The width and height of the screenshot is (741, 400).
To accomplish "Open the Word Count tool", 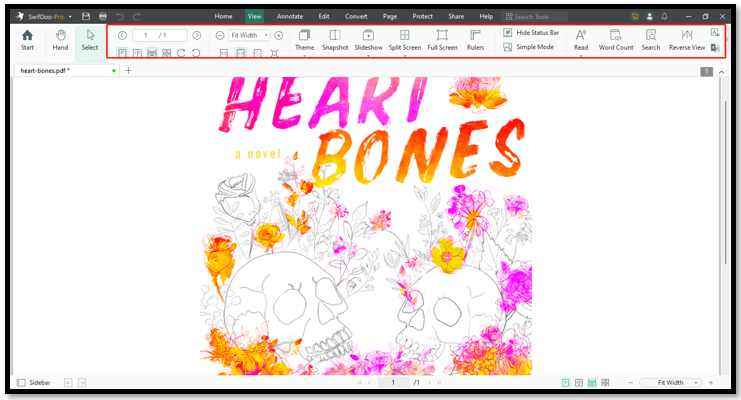I will pos(616,41).
